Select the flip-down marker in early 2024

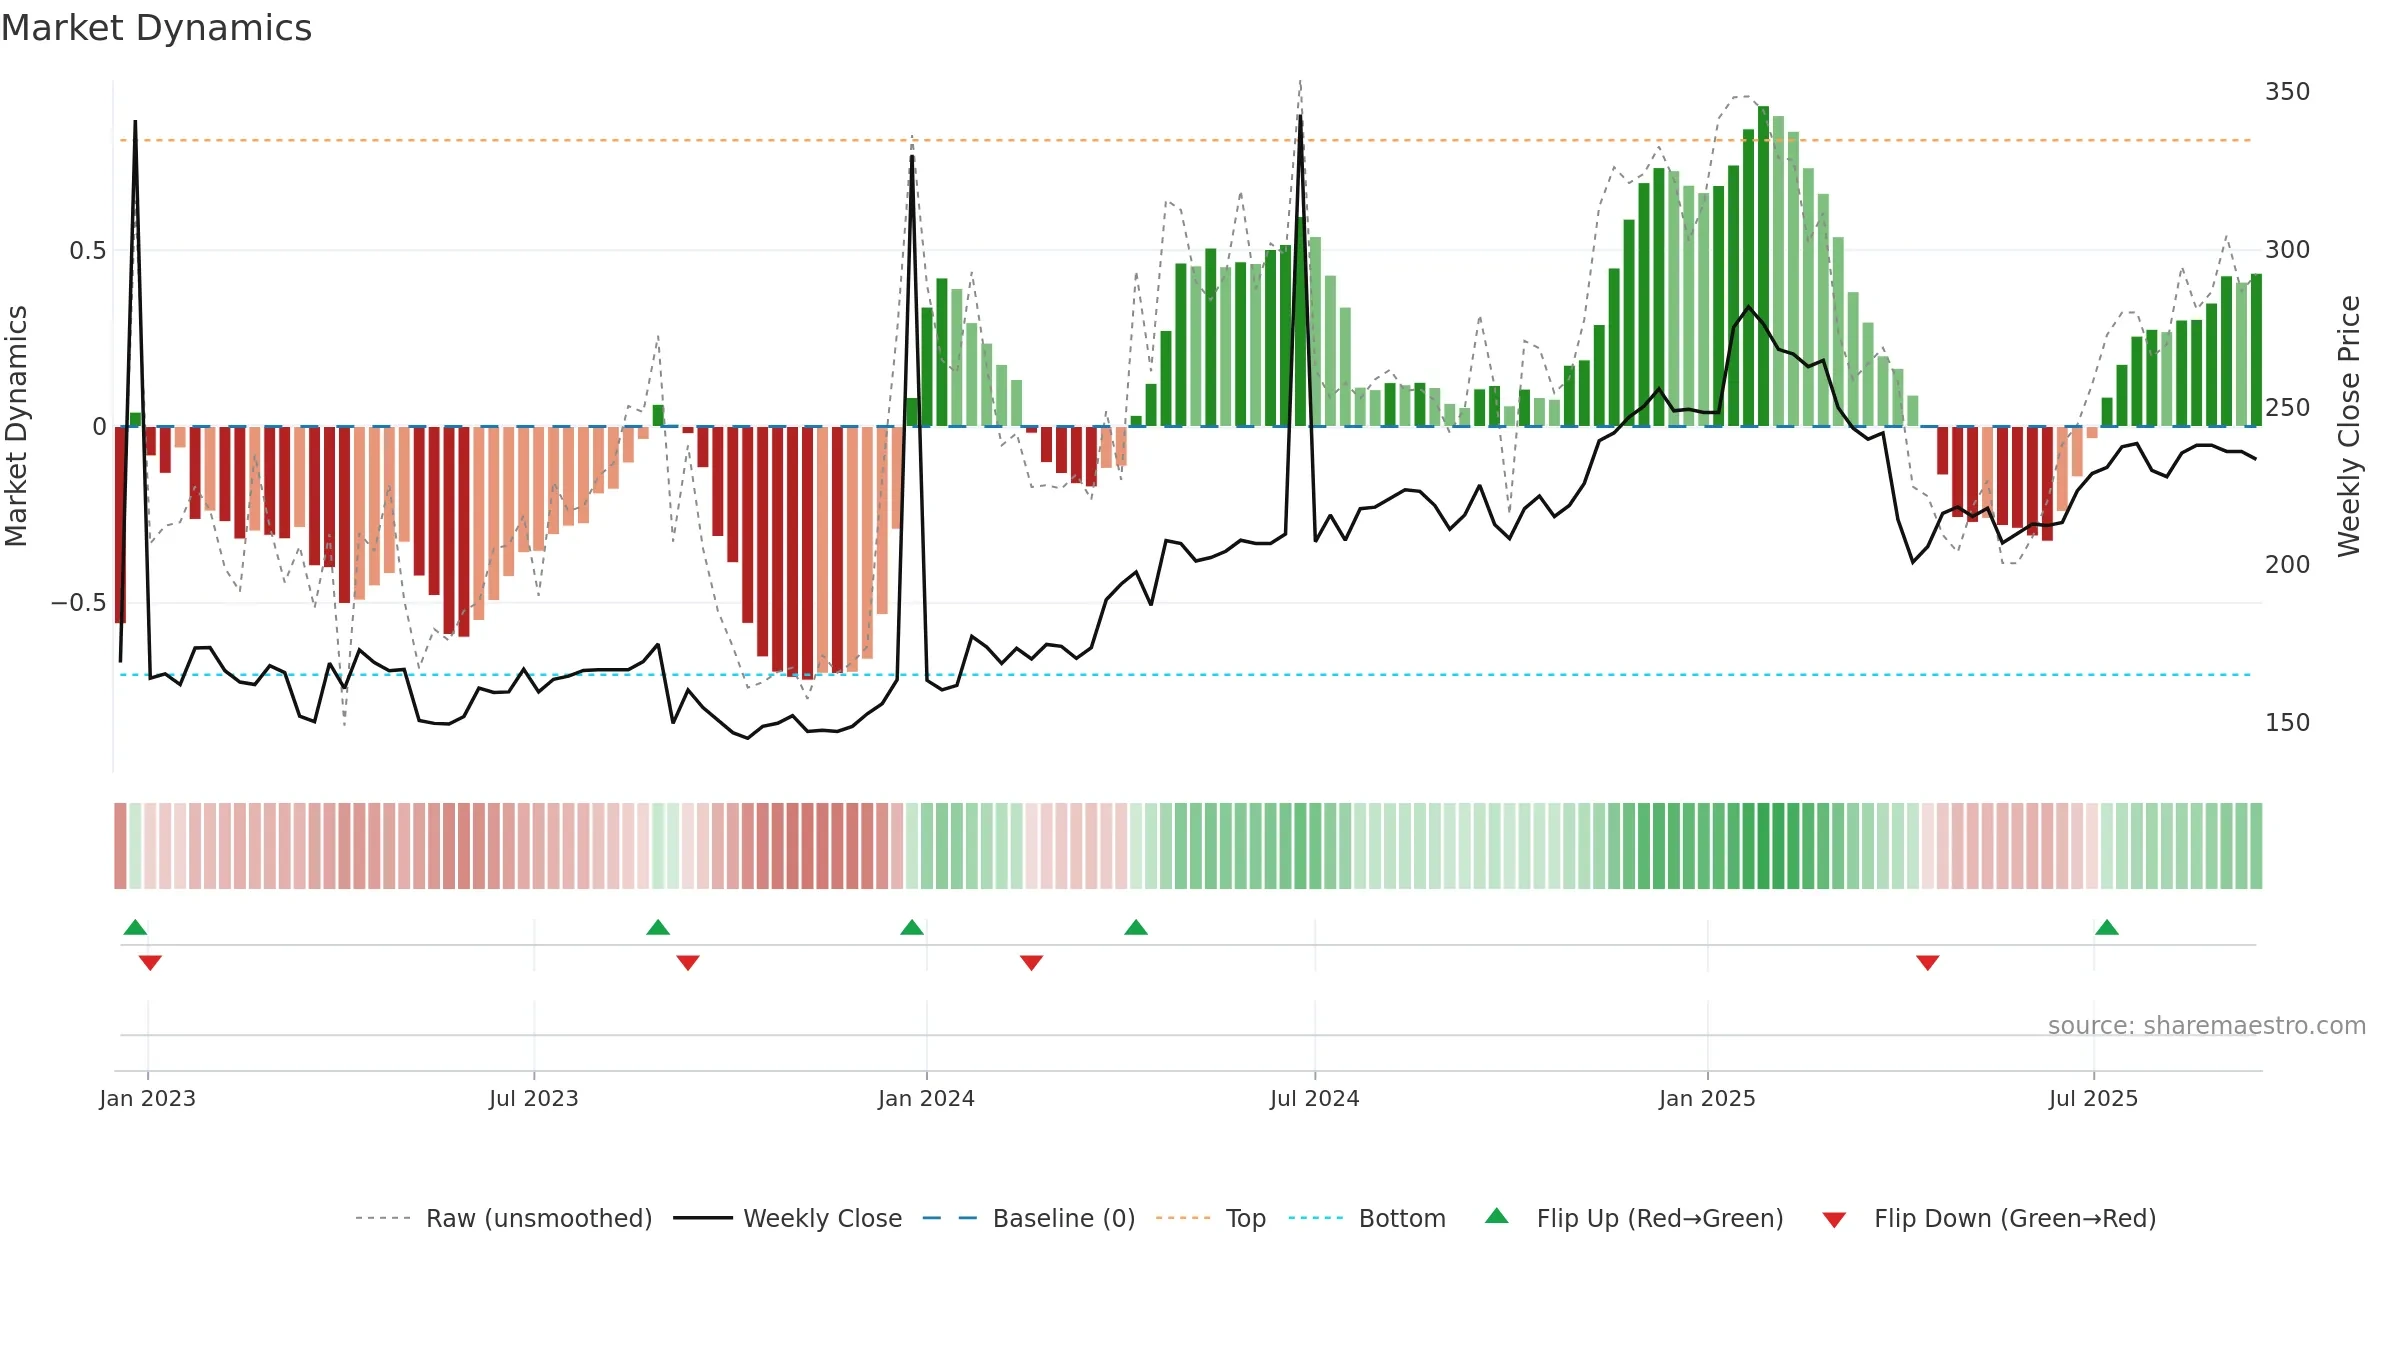(x=1032, y=963)
